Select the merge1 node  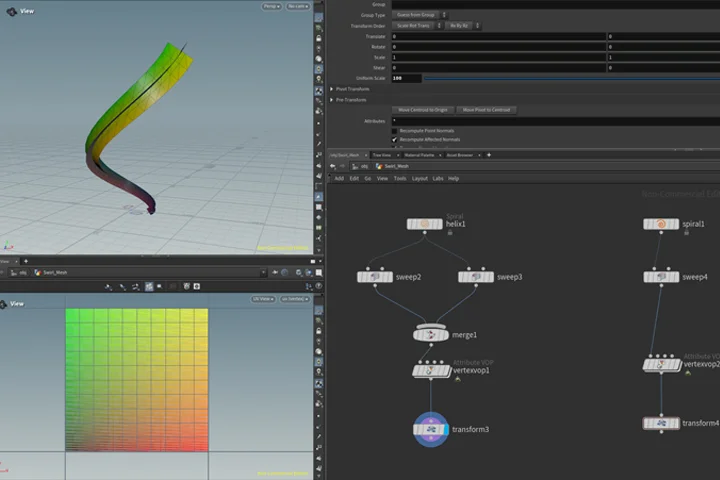click(431, 335)
